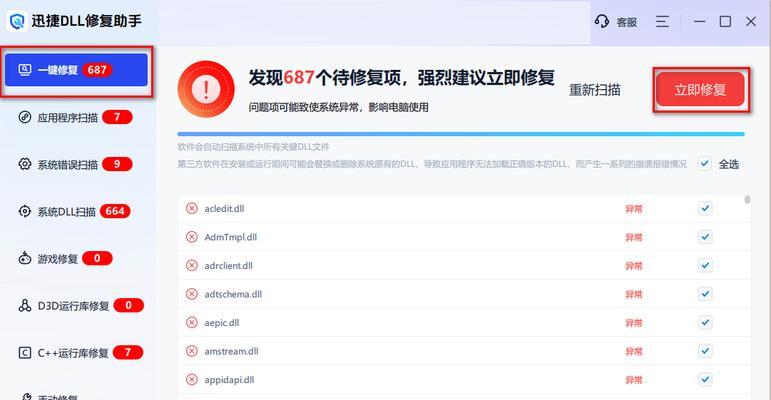Click the 系统DLL扫描 target icon
This screenshot has height=400, width=771.
[x=25, y=211]
